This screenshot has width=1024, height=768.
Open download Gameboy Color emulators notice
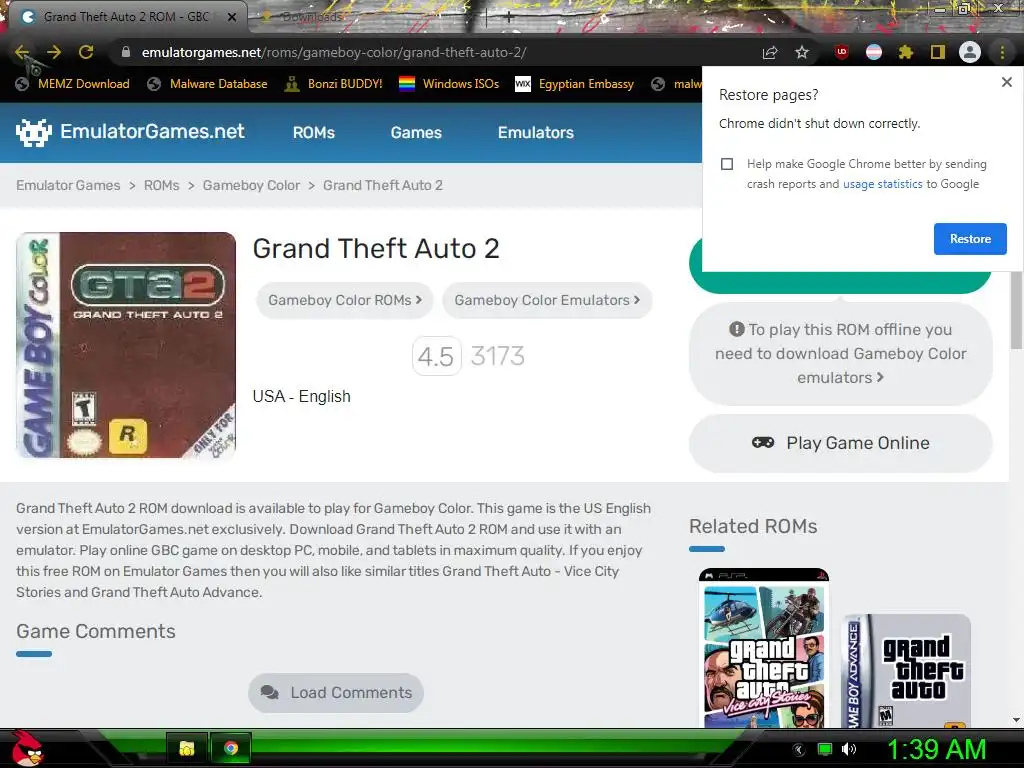[x=840, y=353]
